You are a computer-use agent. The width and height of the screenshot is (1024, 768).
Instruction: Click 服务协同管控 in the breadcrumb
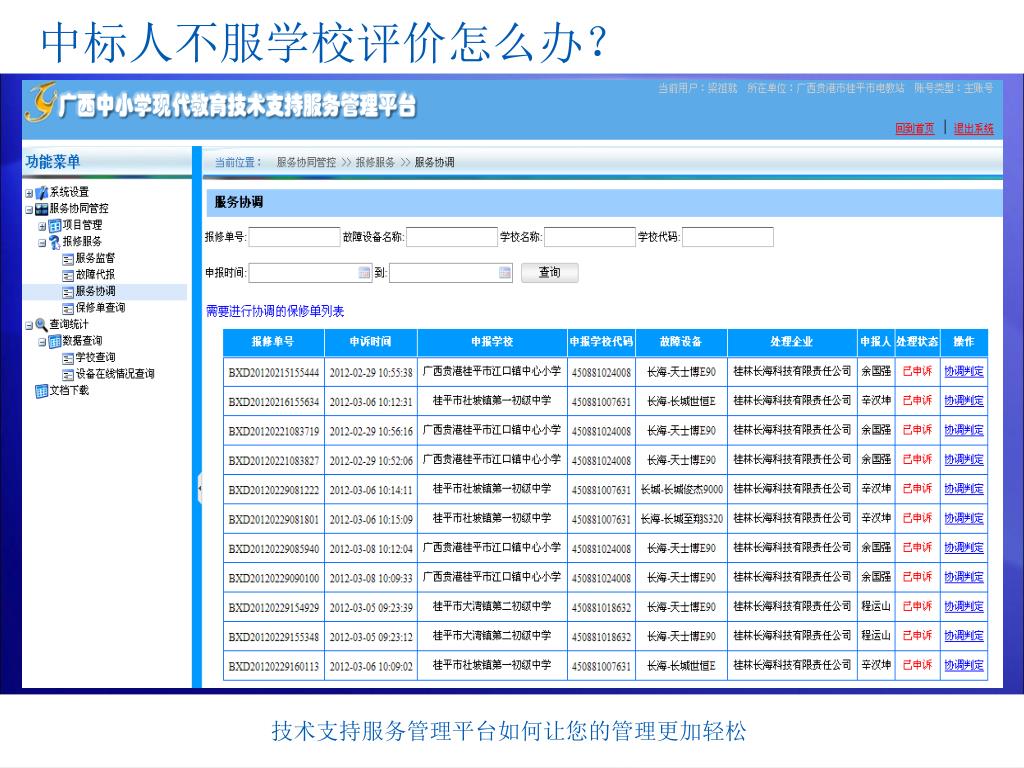(306, 162)
